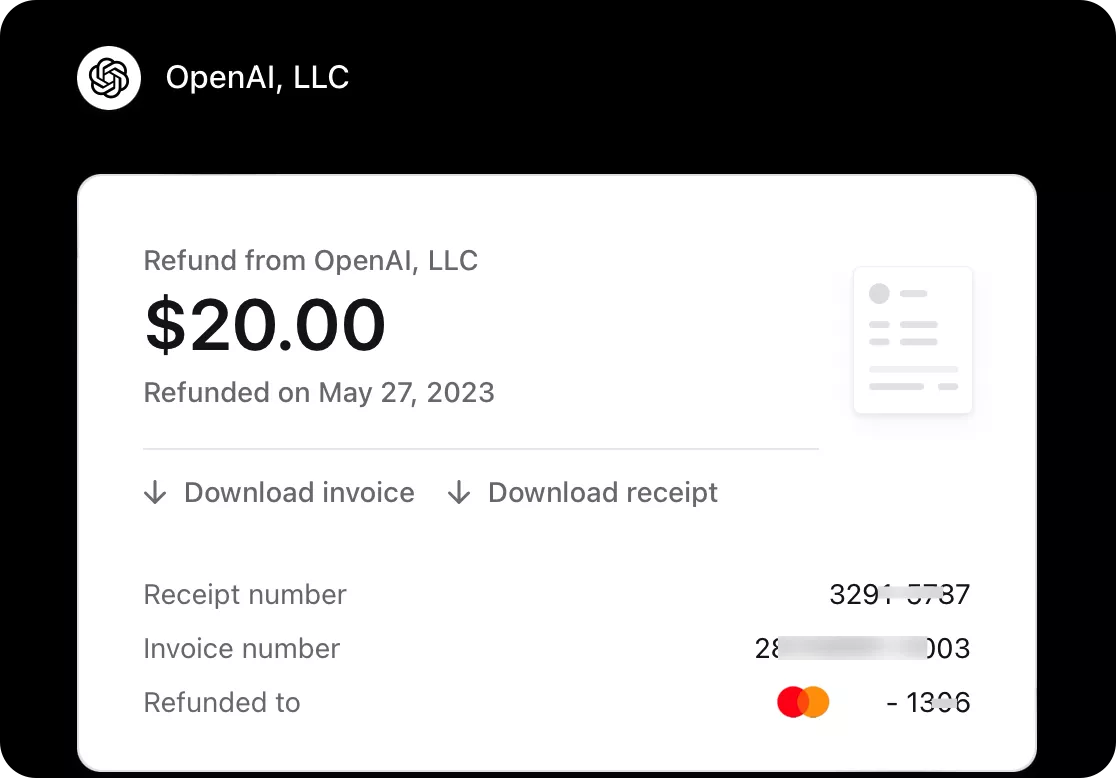Select the receipt number value
The height and width of the screenshot is (778, 1116).
point(899,594)
